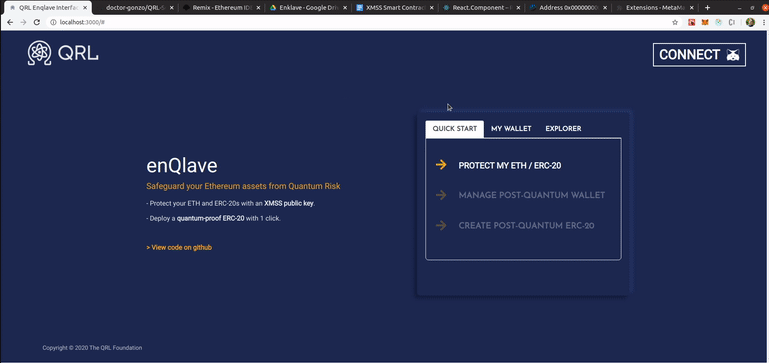769x363 pixels.
Task: Click the localhost:3000 address bar
Action: coord(358,23)
